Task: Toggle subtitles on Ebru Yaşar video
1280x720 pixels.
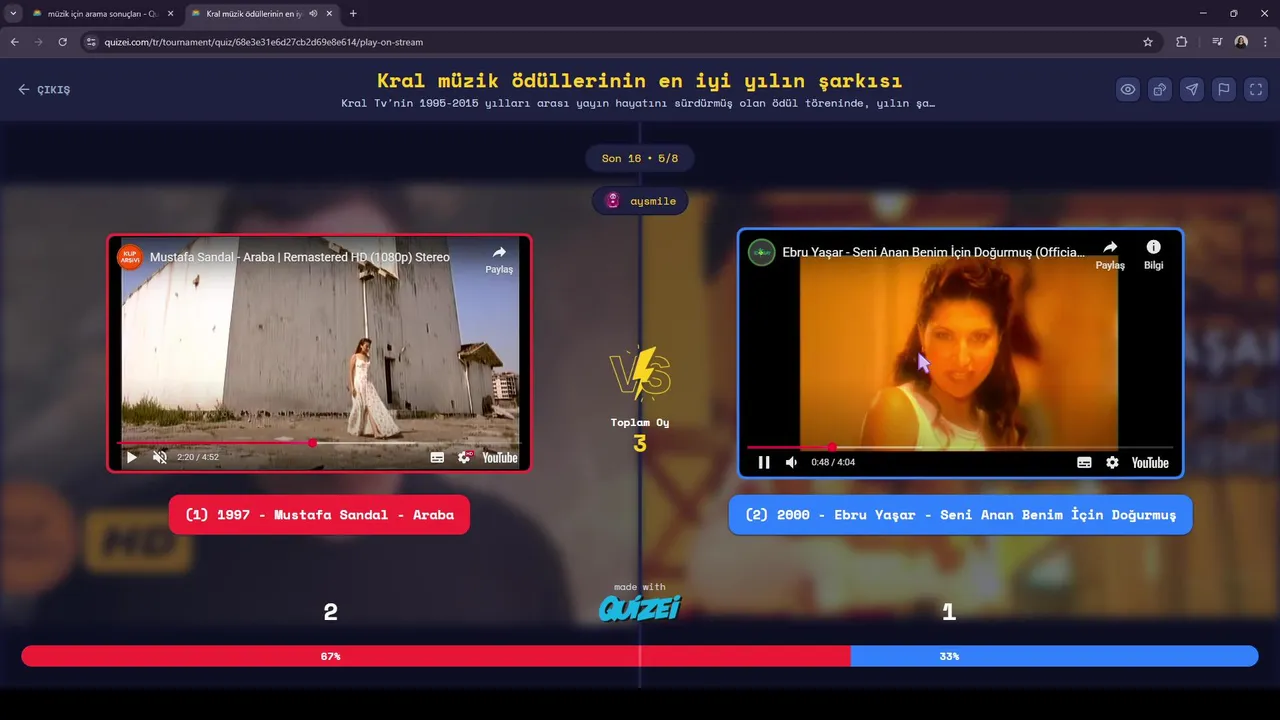Action: click(1084, 462)
